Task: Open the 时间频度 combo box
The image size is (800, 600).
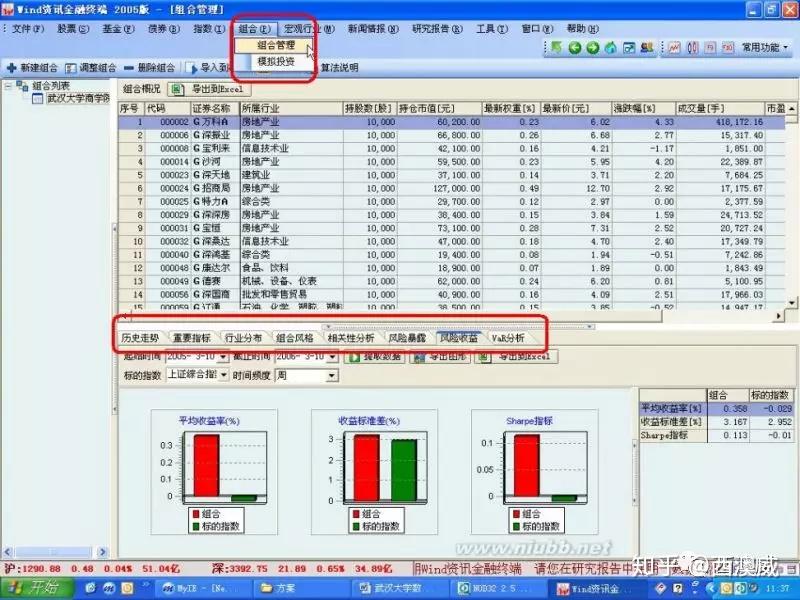Action: point(306,376)
